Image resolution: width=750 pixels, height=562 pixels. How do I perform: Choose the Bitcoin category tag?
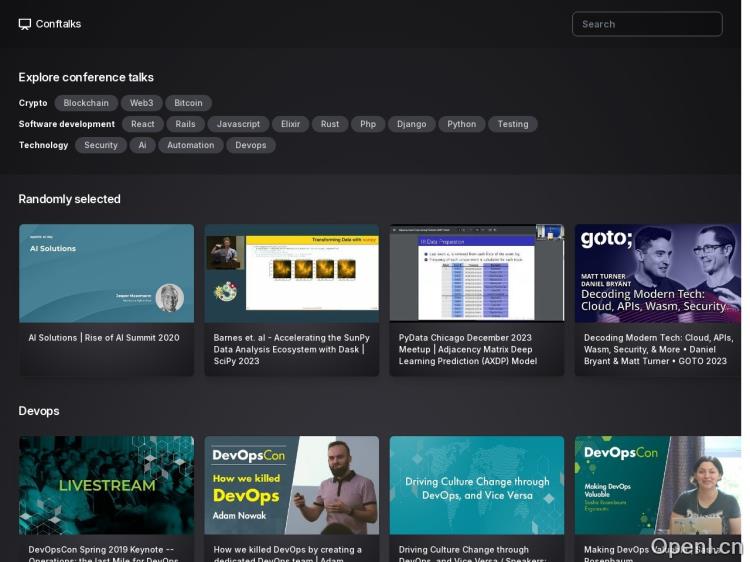[188, 103]
